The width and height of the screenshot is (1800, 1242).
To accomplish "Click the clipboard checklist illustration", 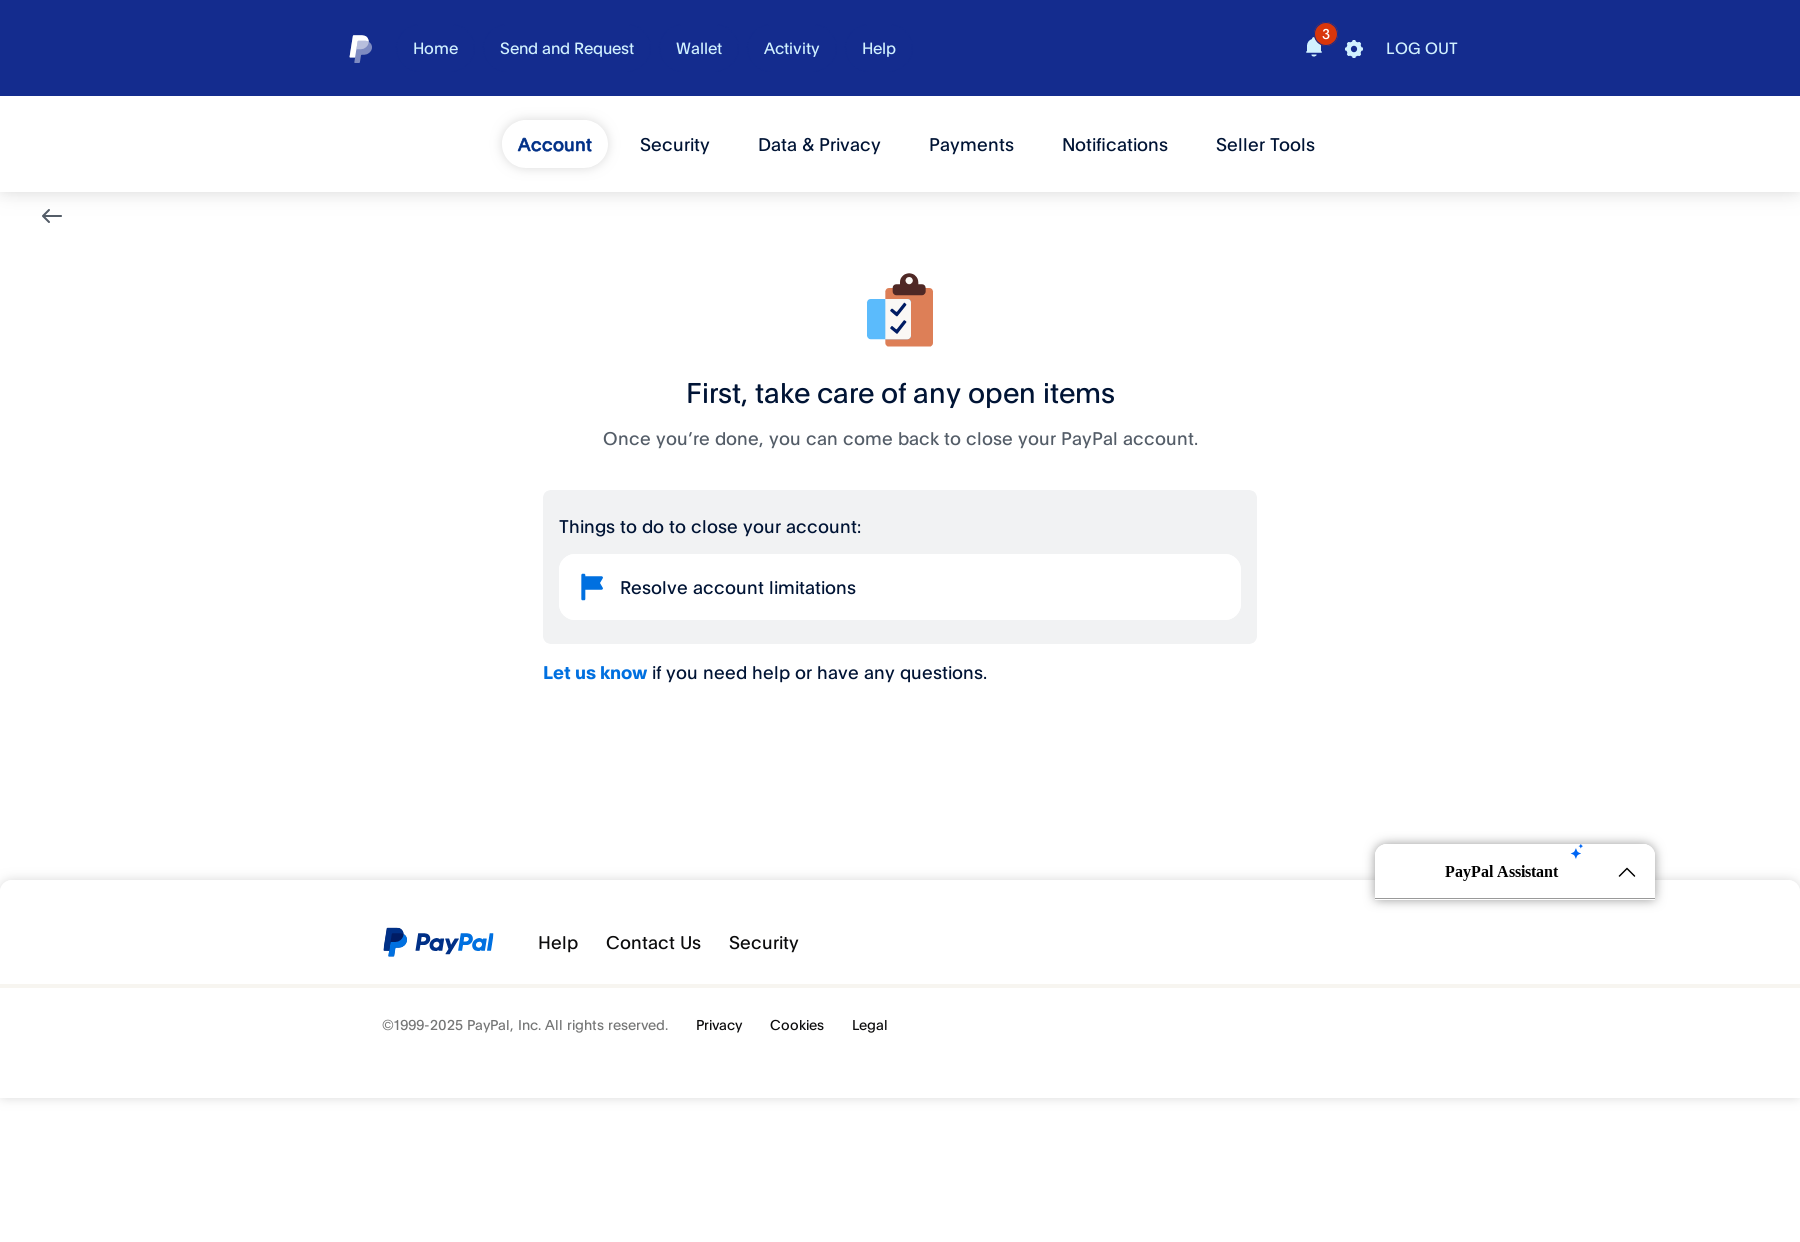I will (900, 310).
